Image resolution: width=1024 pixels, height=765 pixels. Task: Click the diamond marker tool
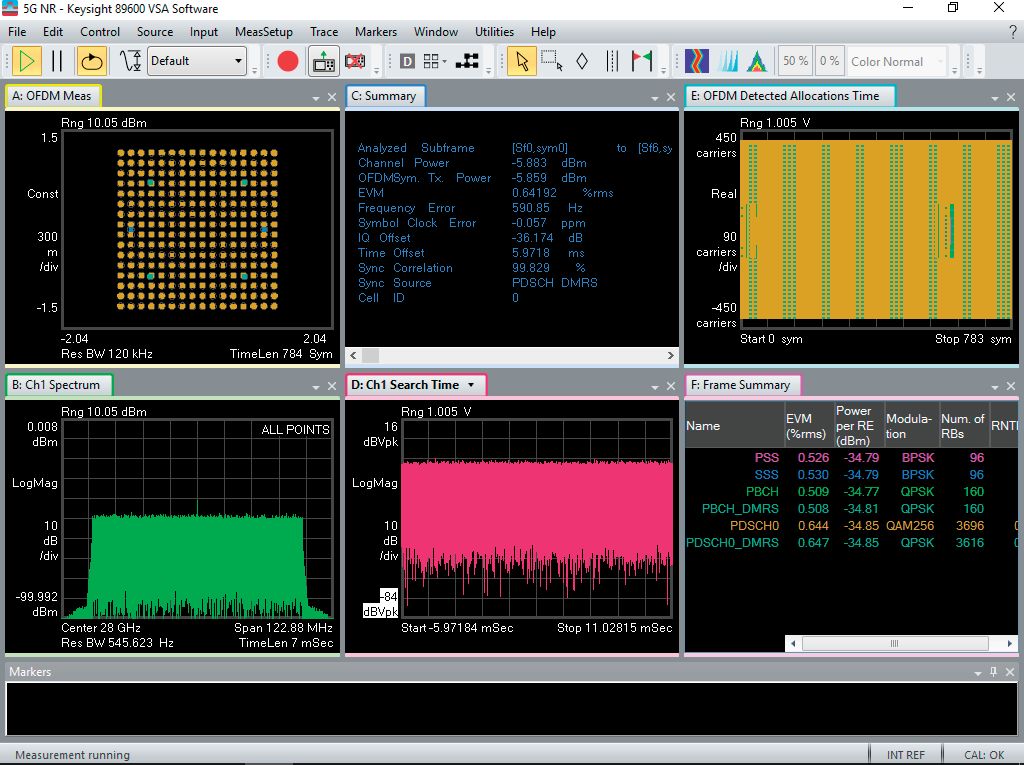click(582, 61)
